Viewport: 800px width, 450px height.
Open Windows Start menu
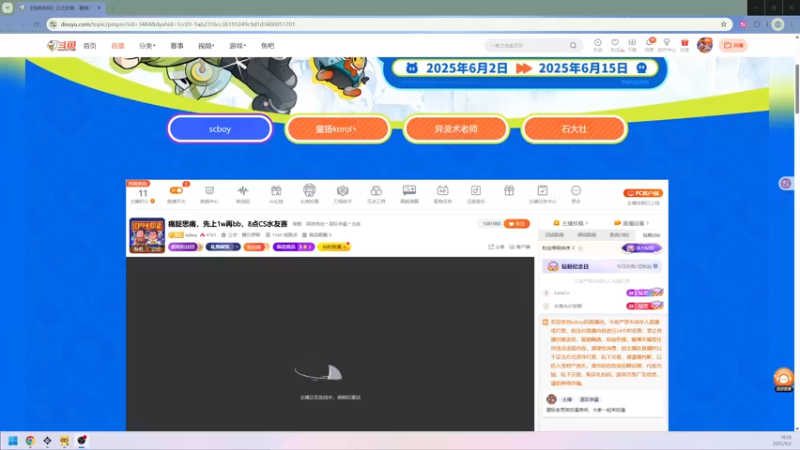pyautogui.click(x=13, y=440)
